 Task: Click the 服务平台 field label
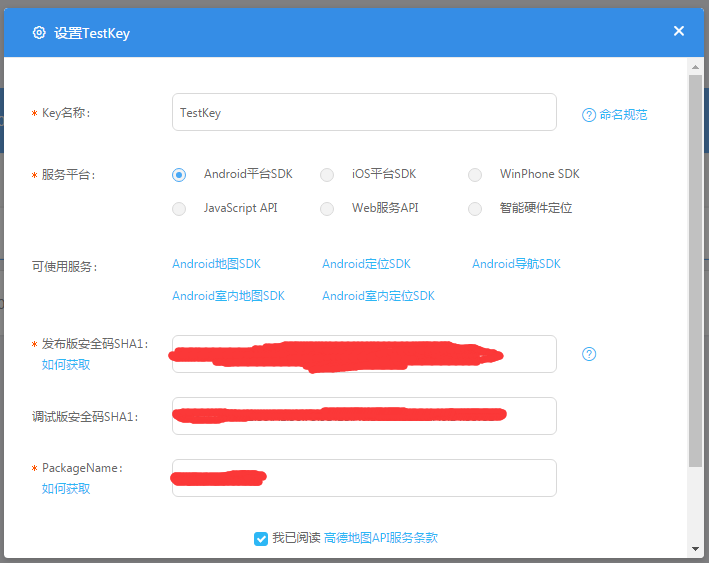[68, 175]
